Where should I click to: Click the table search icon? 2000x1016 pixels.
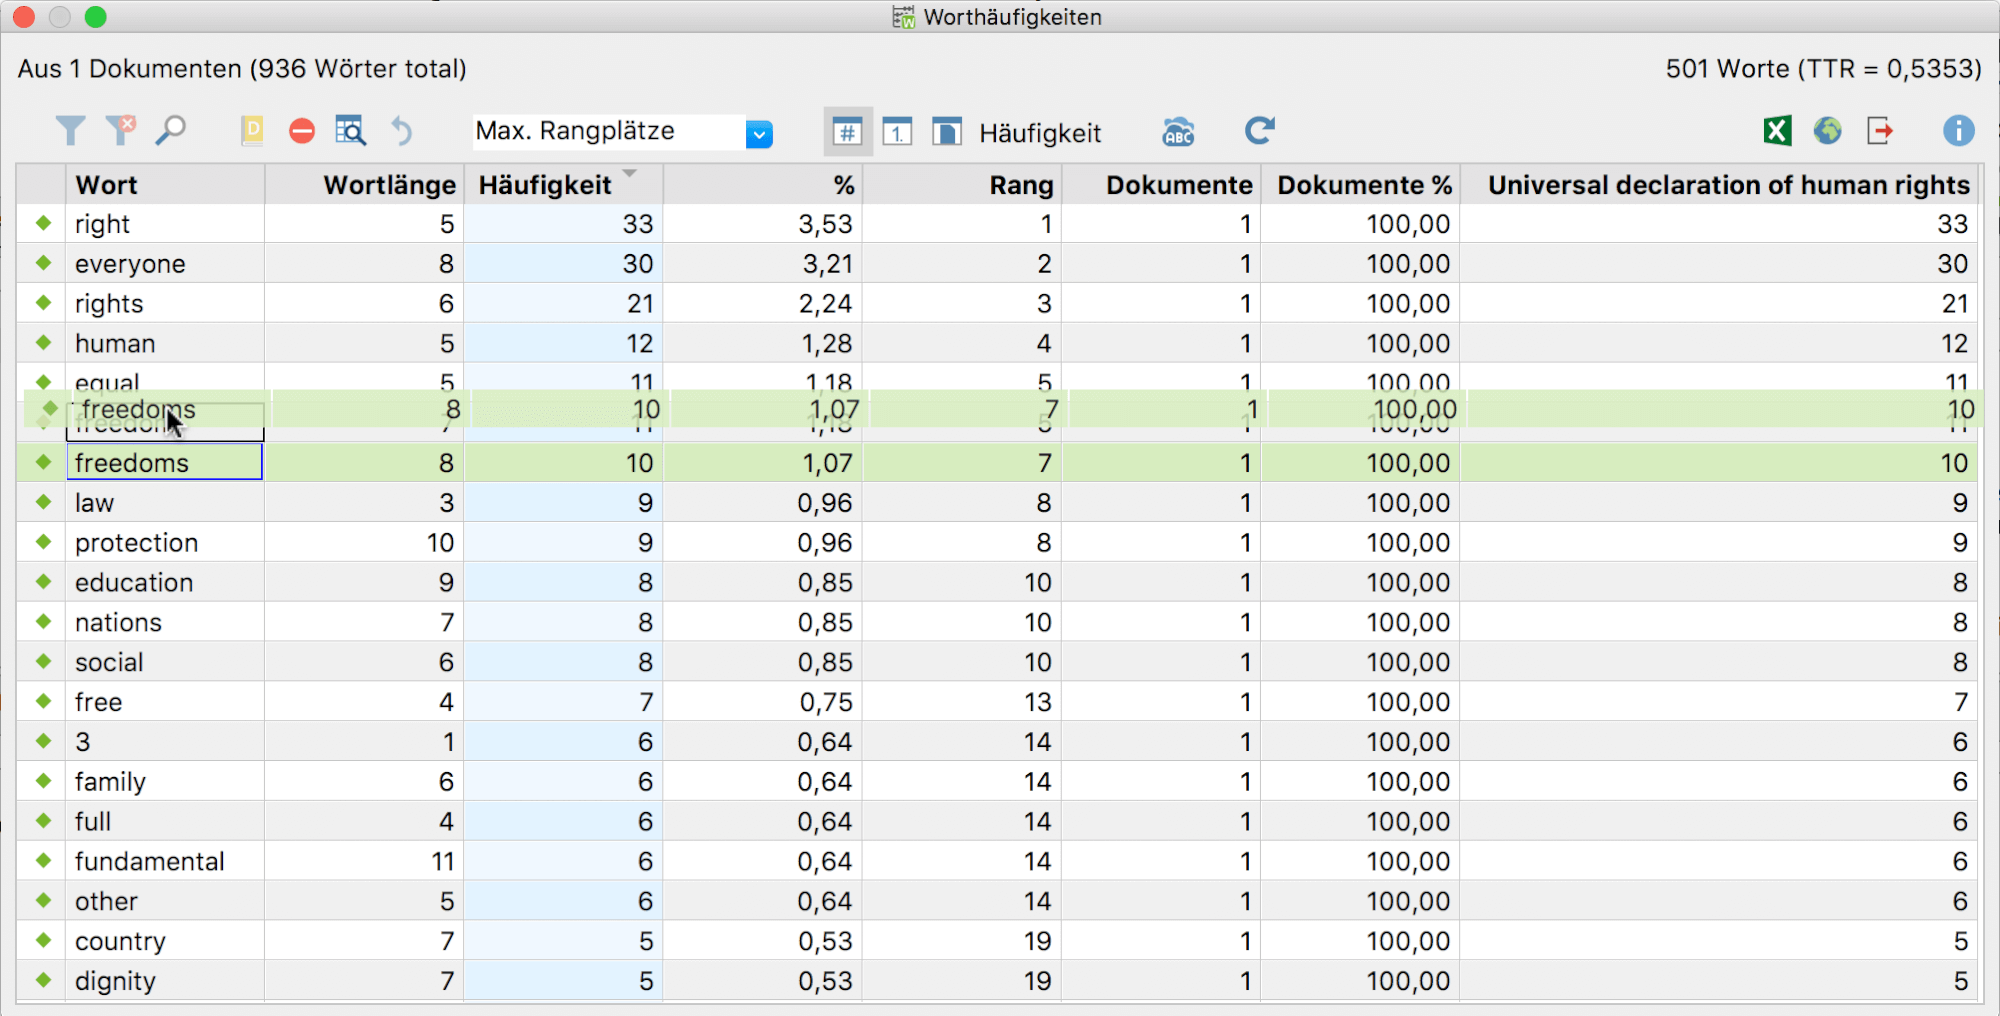point(350,131)
